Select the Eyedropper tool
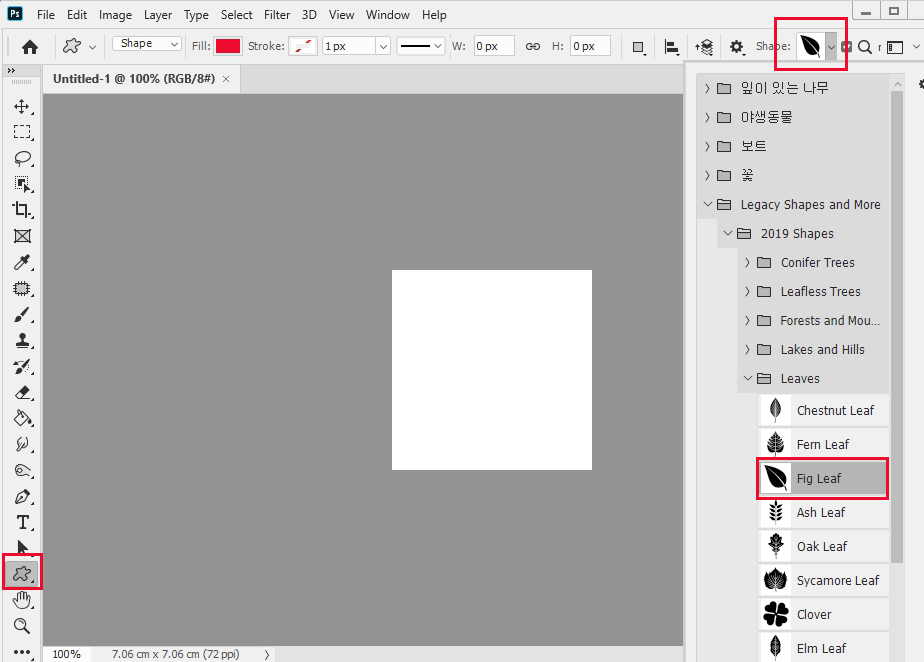Viewport: 924px width, 662px height. [22, 262]
